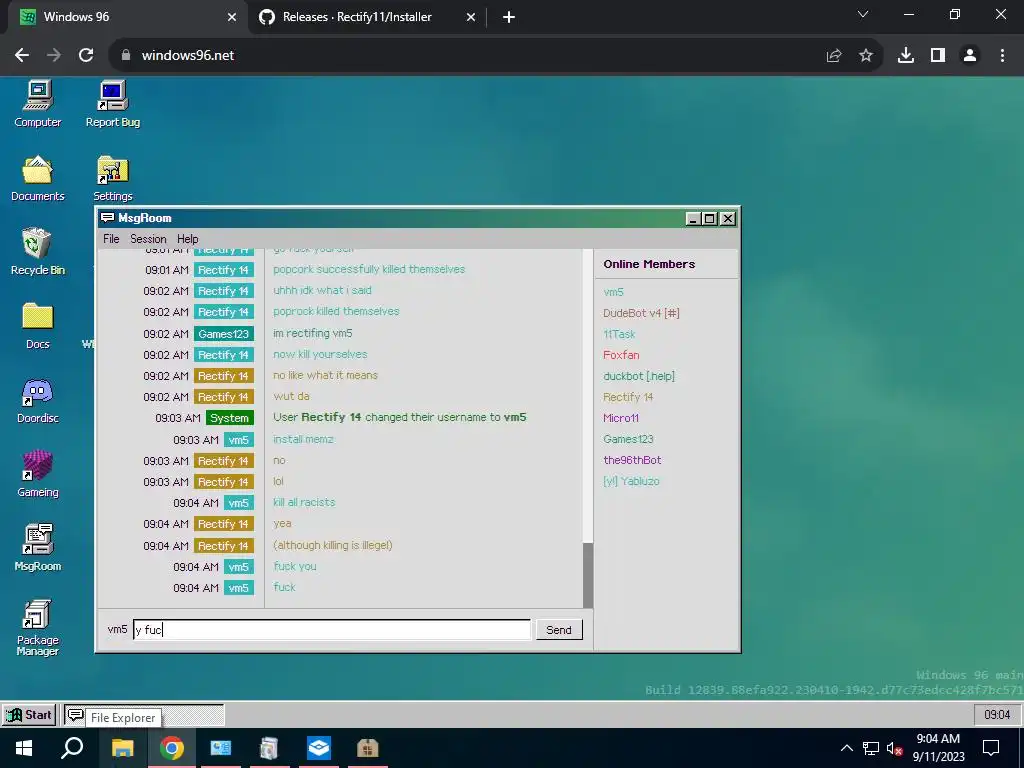
Task: Select Chrome on the Windows taskbar
Action: [x=172, y=748]
